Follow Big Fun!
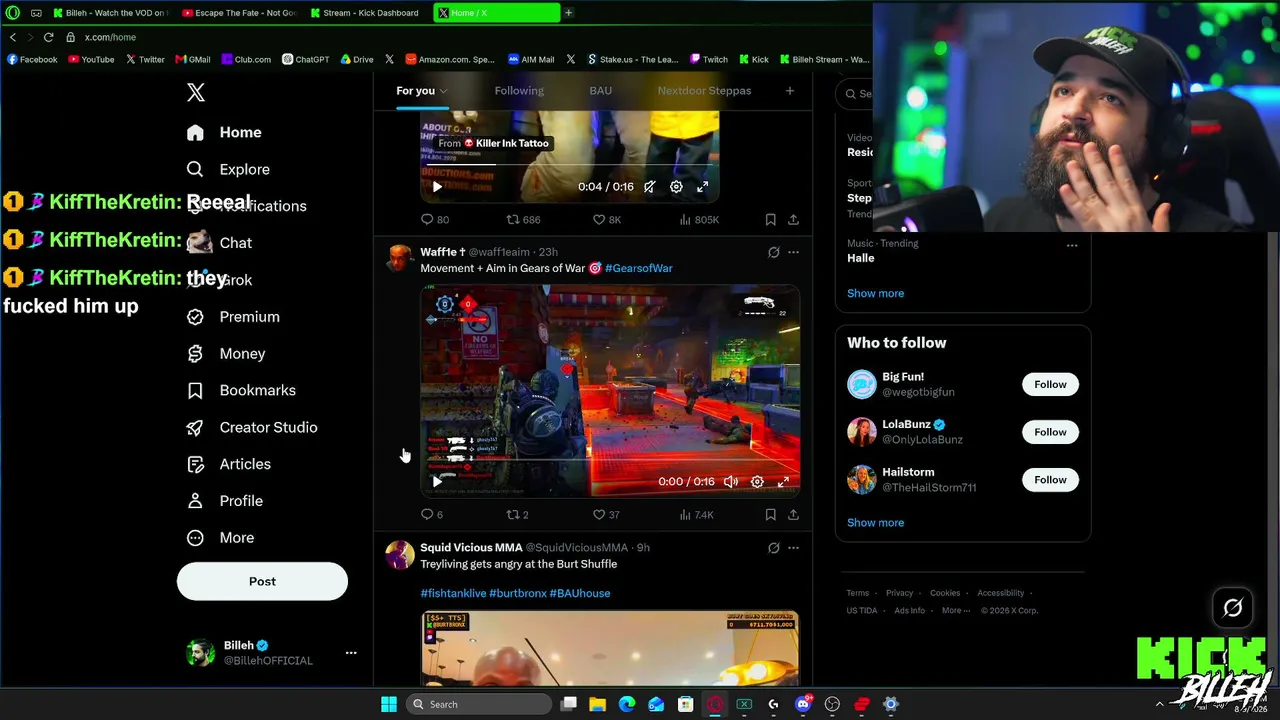Screen dimensions: 1280x720 (x=1050, y=384)
